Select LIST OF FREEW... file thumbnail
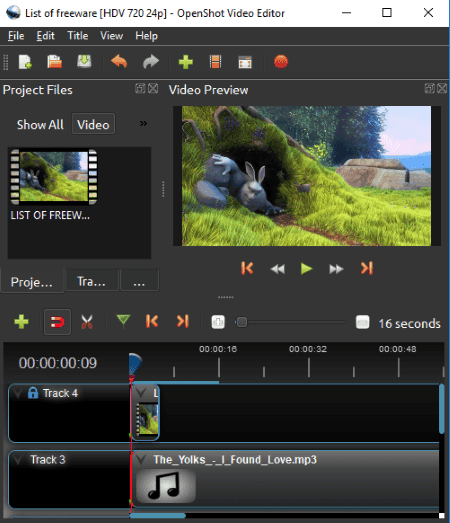This screenshot has width=450, height=523. coord(54,184)
